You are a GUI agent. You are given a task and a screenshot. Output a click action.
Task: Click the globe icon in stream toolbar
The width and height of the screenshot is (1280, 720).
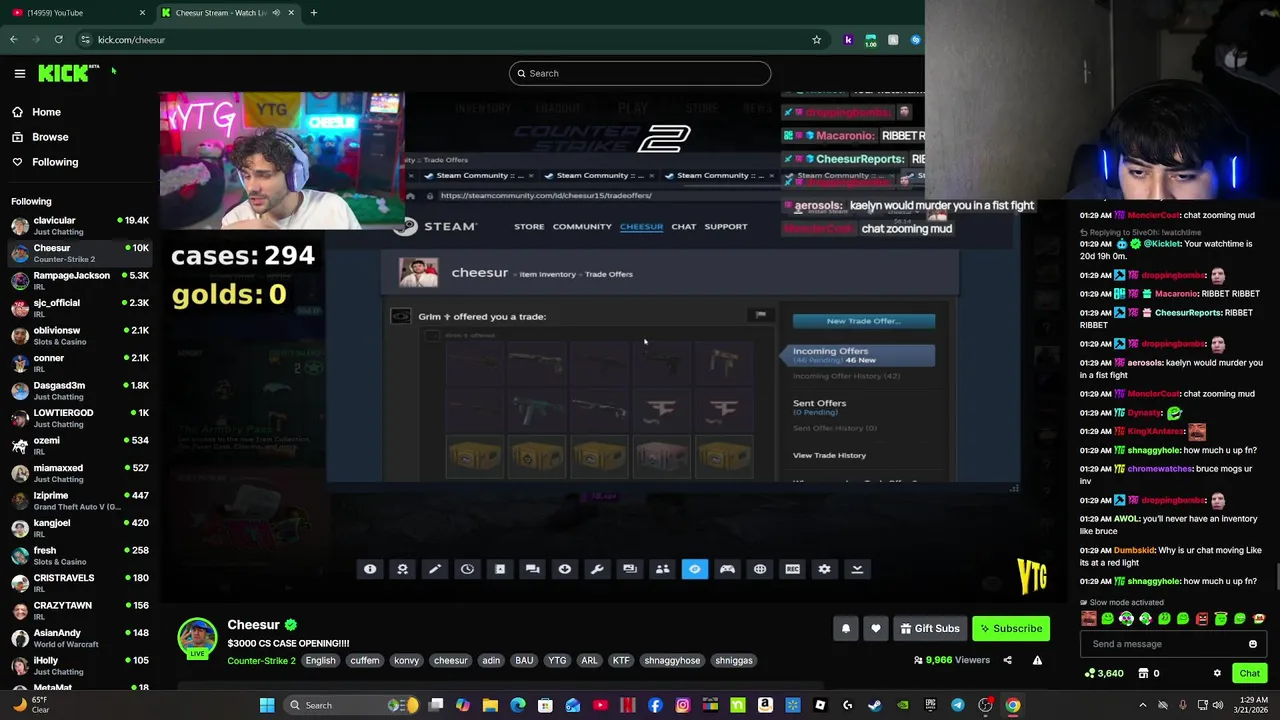click(760, 569)
